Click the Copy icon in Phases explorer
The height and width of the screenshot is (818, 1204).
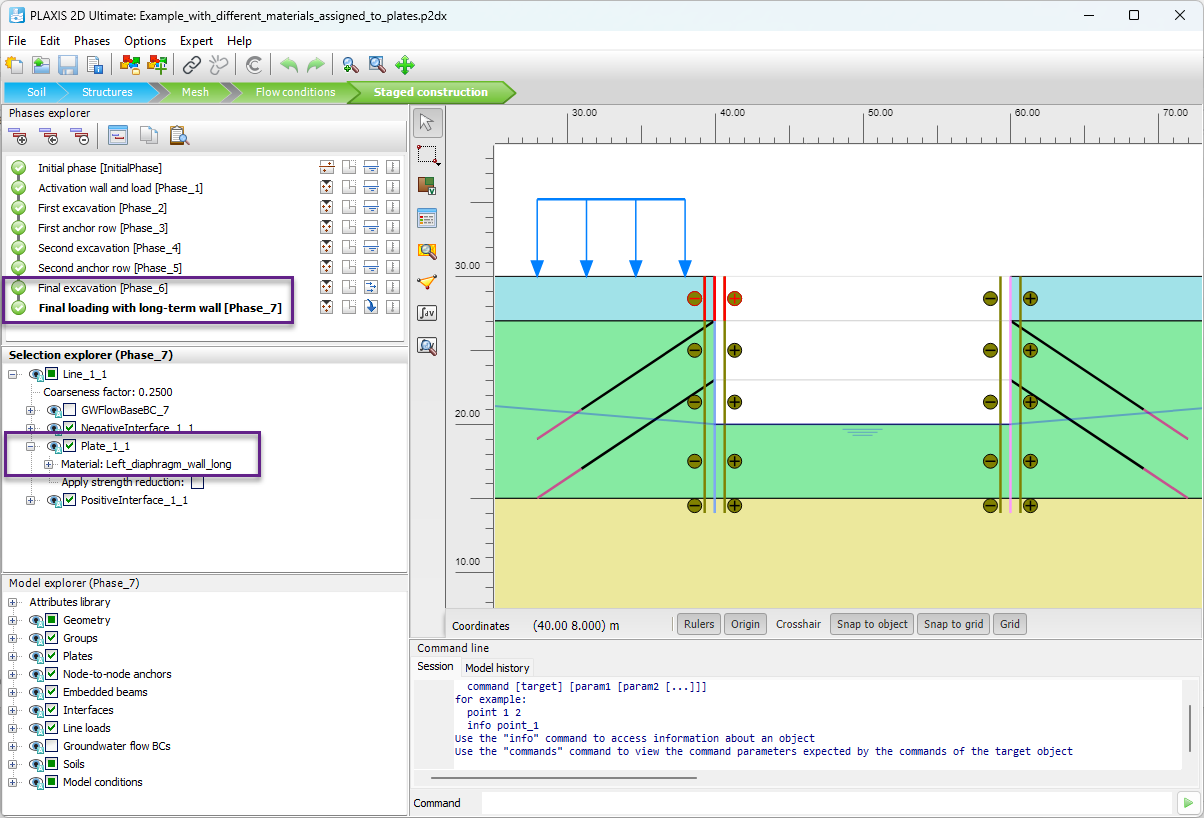[148, 135]
